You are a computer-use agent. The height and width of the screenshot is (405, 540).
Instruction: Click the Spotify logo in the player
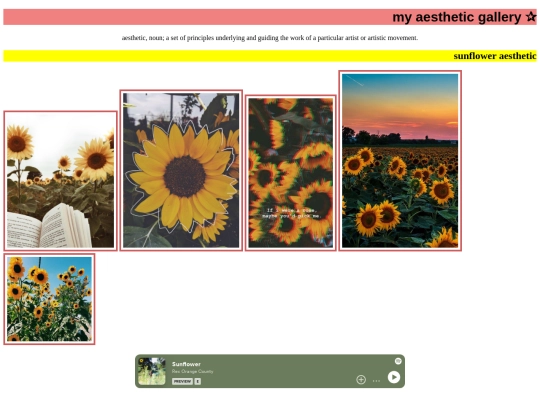[x=398, y=361]
